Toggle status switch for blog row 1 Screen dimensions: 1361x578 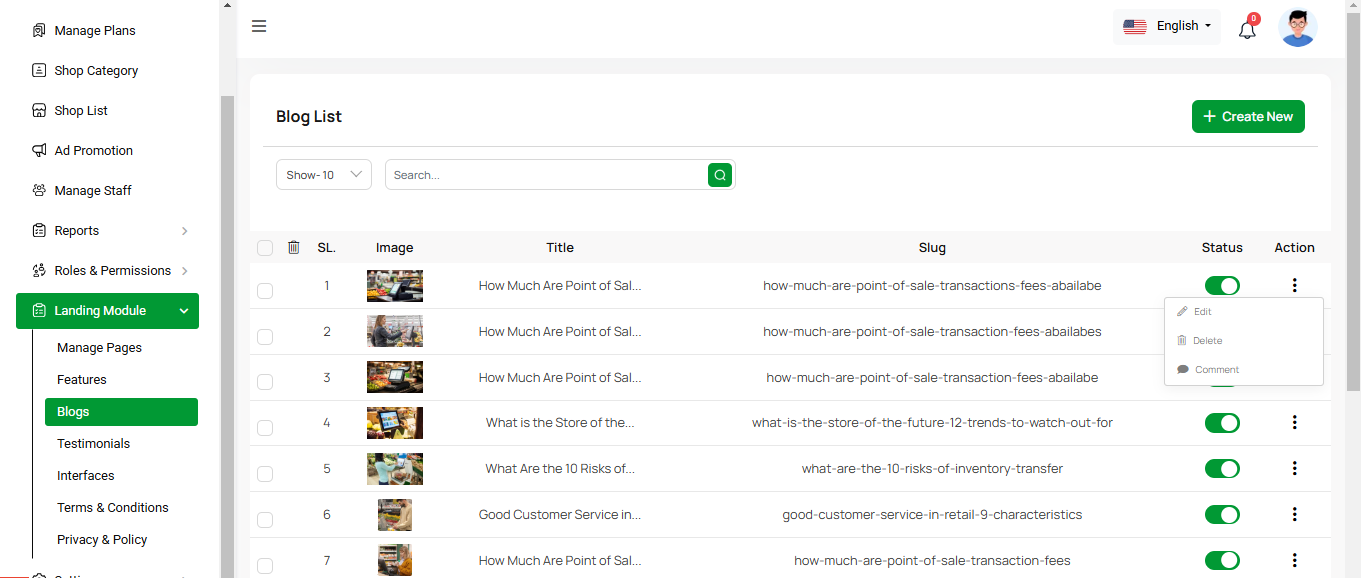[x=1221, y=286]
